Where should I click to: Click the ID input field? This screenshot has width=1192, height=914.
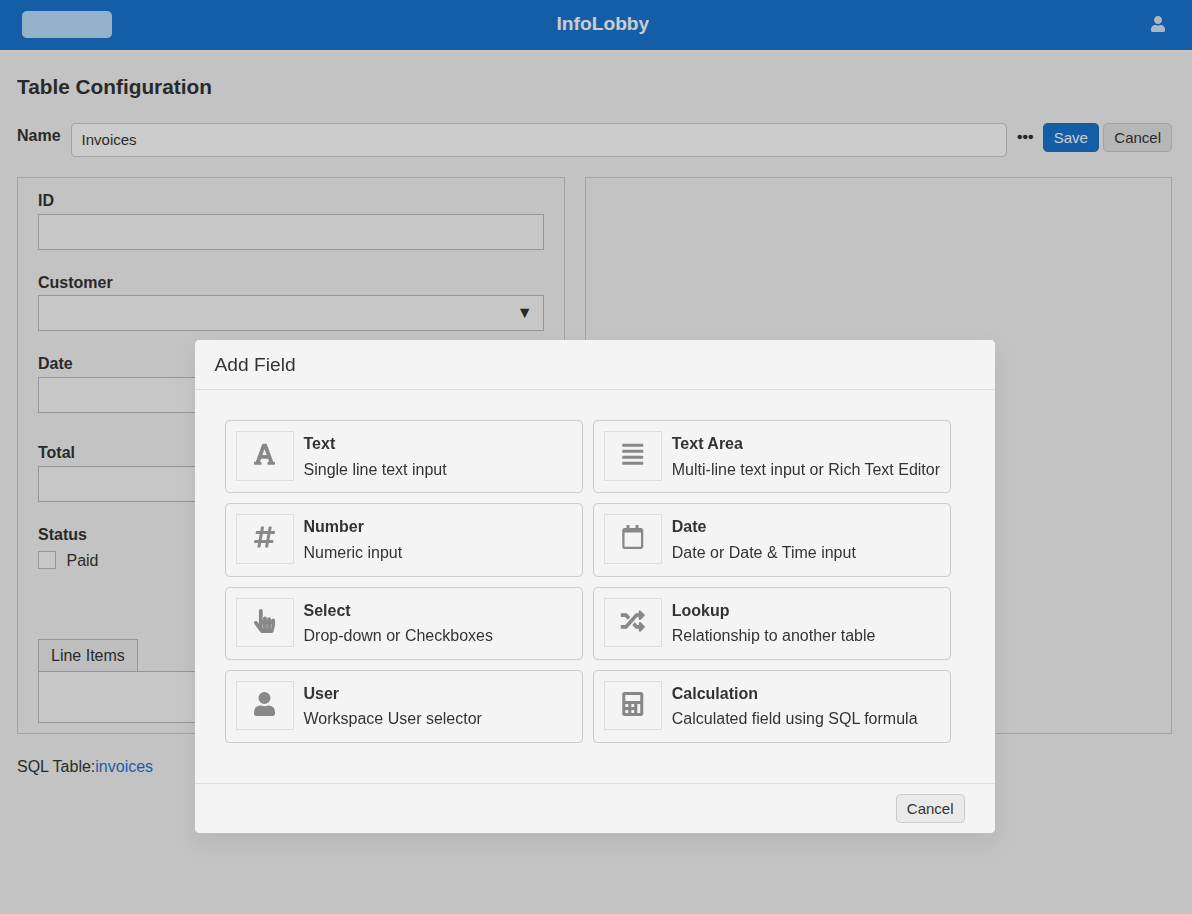[x=290, y=232]
